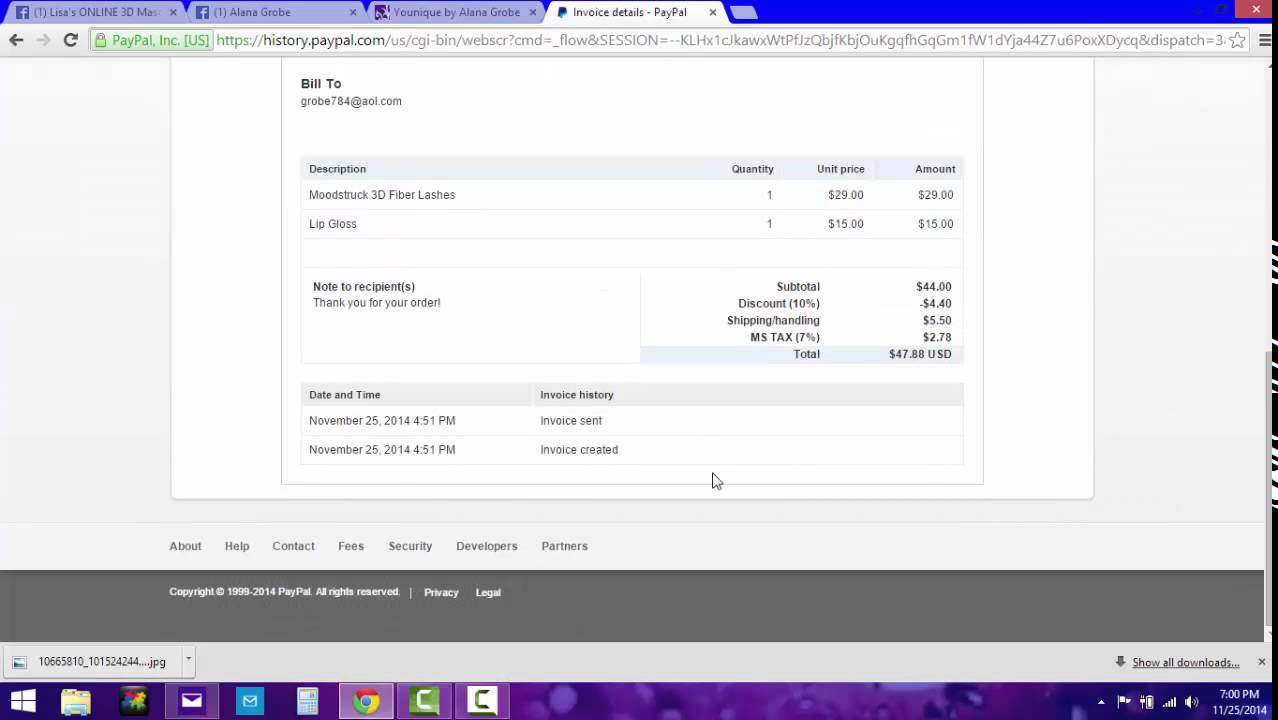Close the Lisa's ONLINE 3D tab

pyautogui.click(x=173, y=12)
